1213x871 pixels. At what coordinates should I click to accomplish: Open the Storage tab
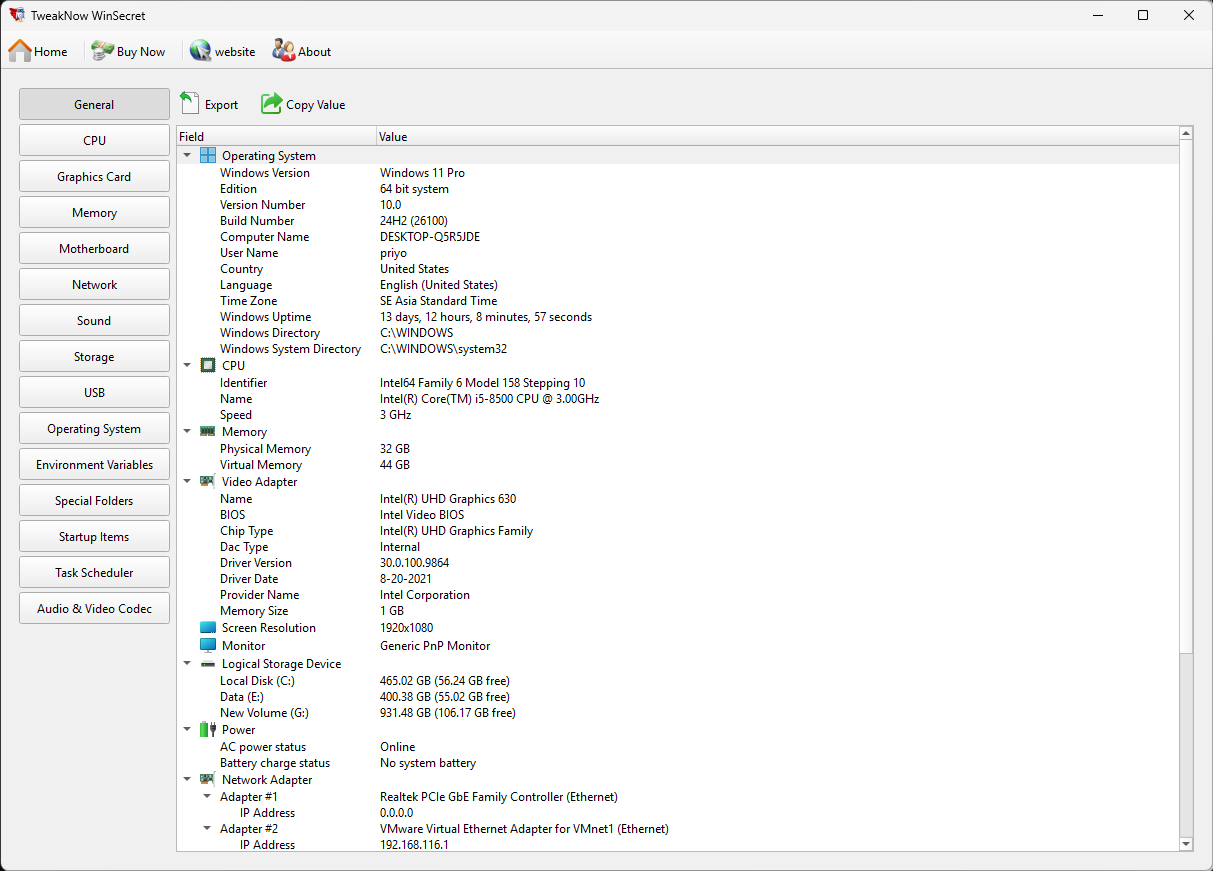point(94,356)
